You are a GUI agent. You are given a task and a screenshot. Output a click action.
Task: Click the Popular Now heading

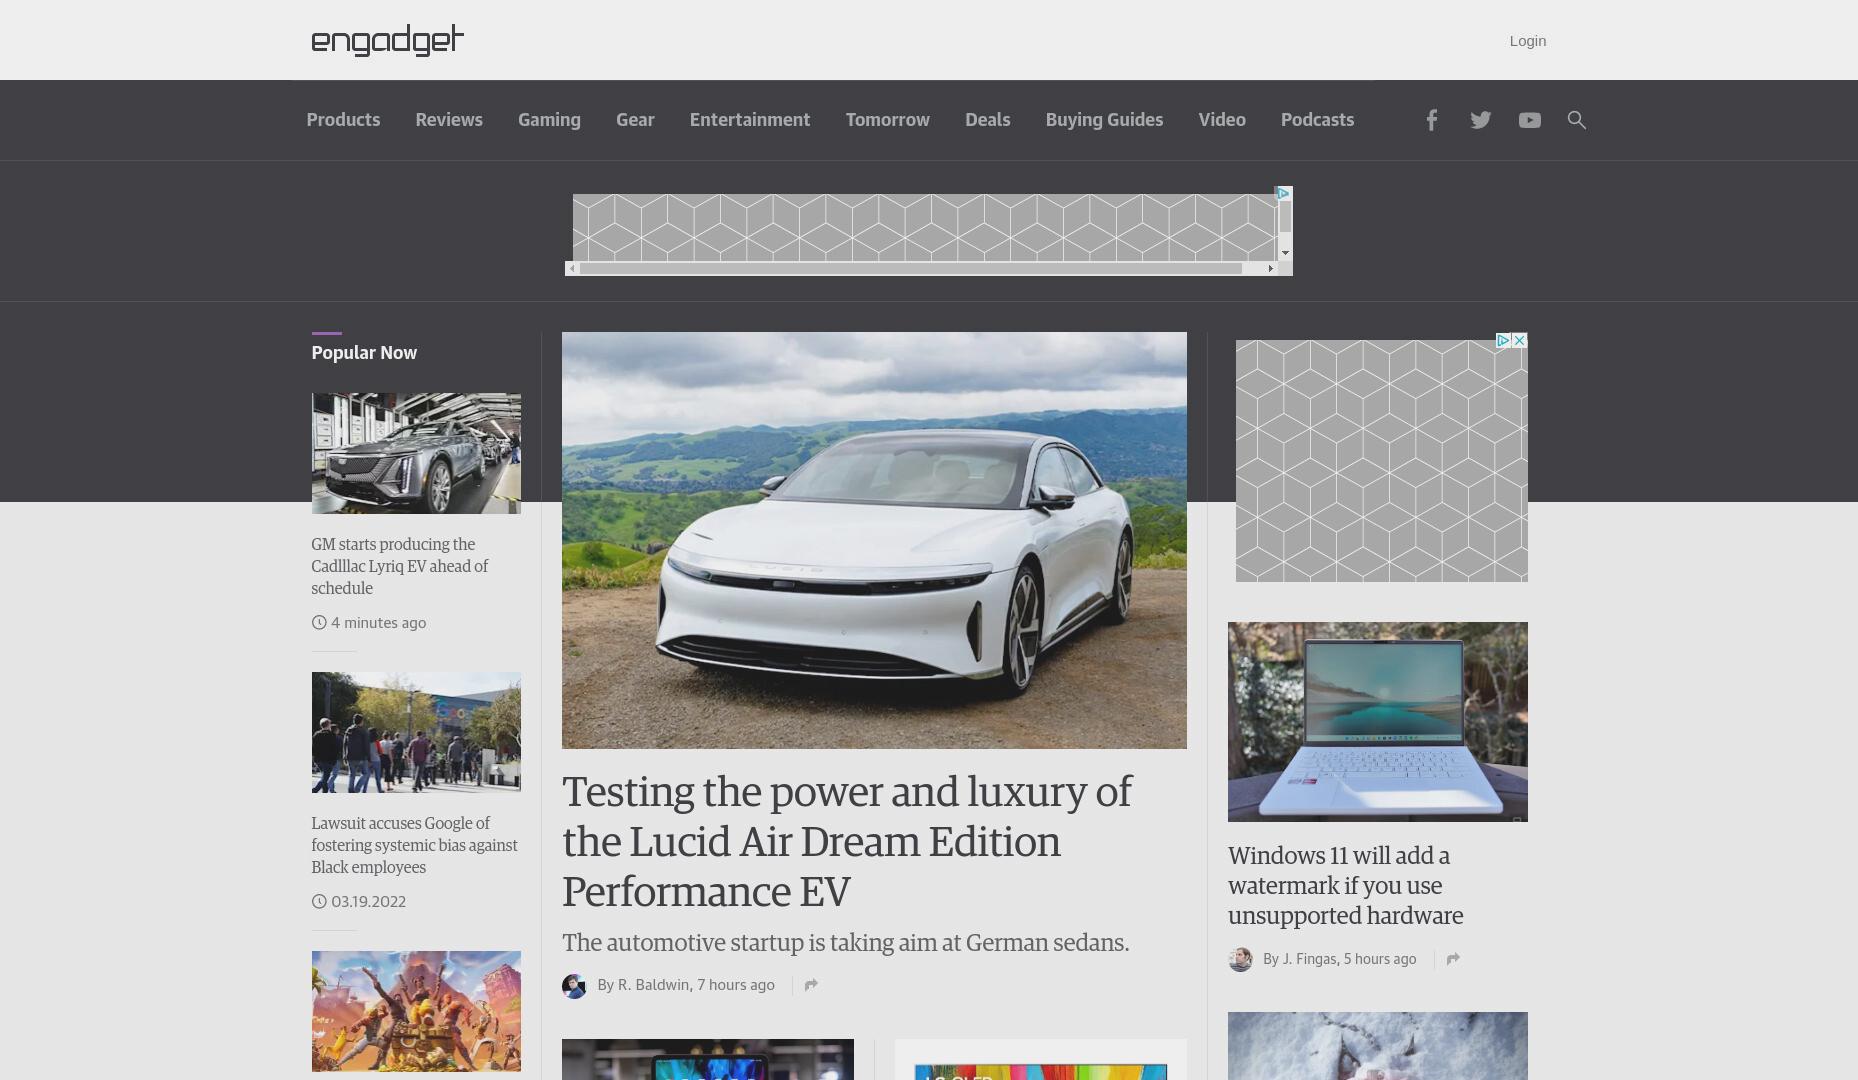pos(364,353)
